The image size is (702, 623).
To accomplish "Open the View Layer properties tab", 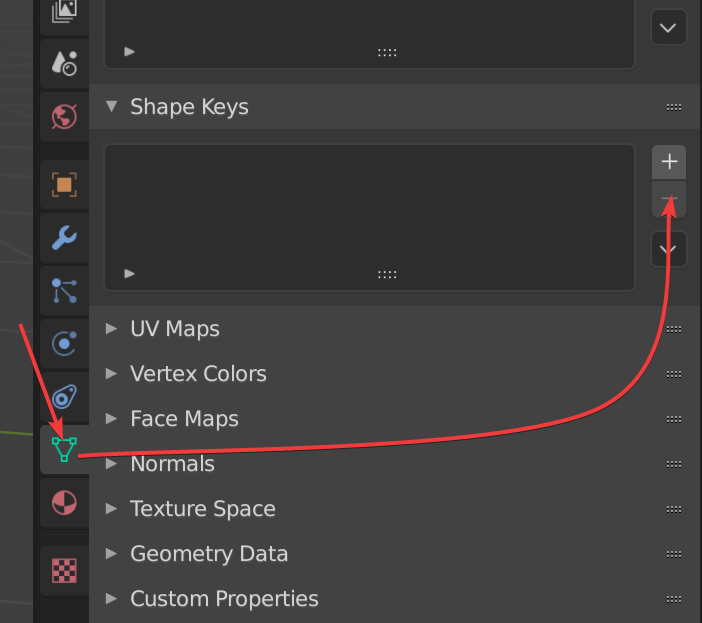I will (65, 12).
